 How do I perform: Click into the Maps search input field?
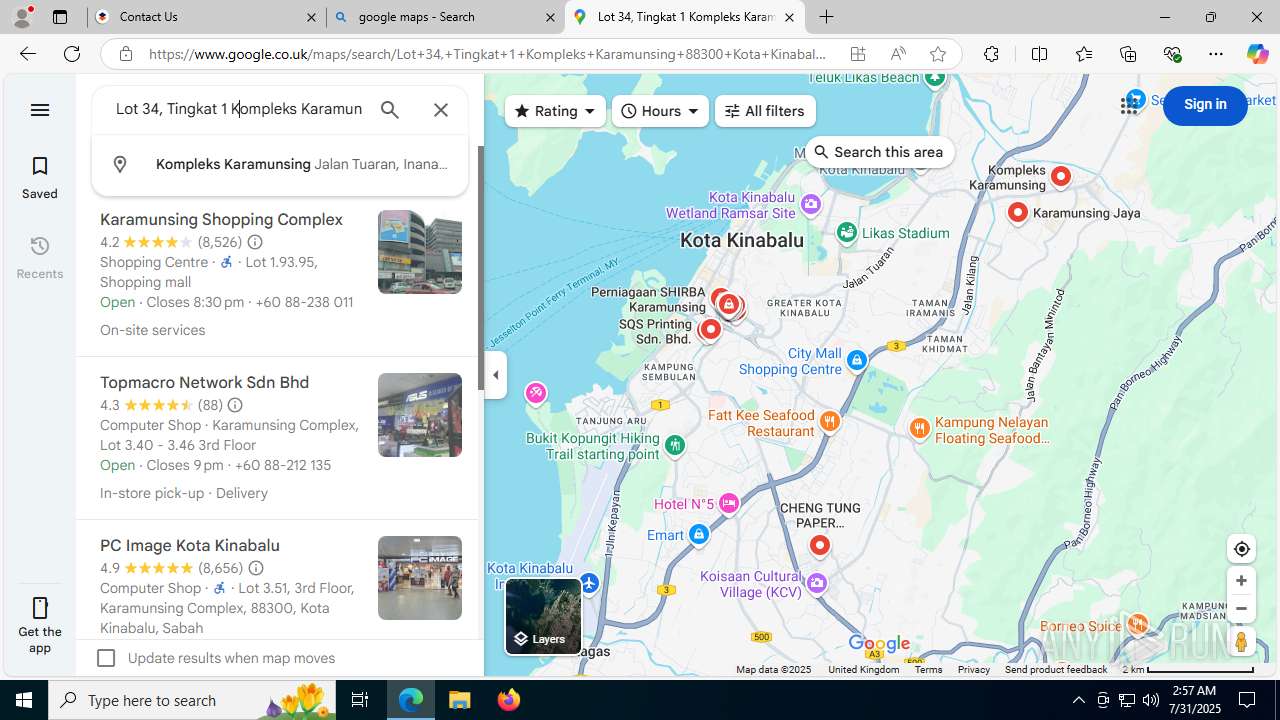click(x=239, y=109)
